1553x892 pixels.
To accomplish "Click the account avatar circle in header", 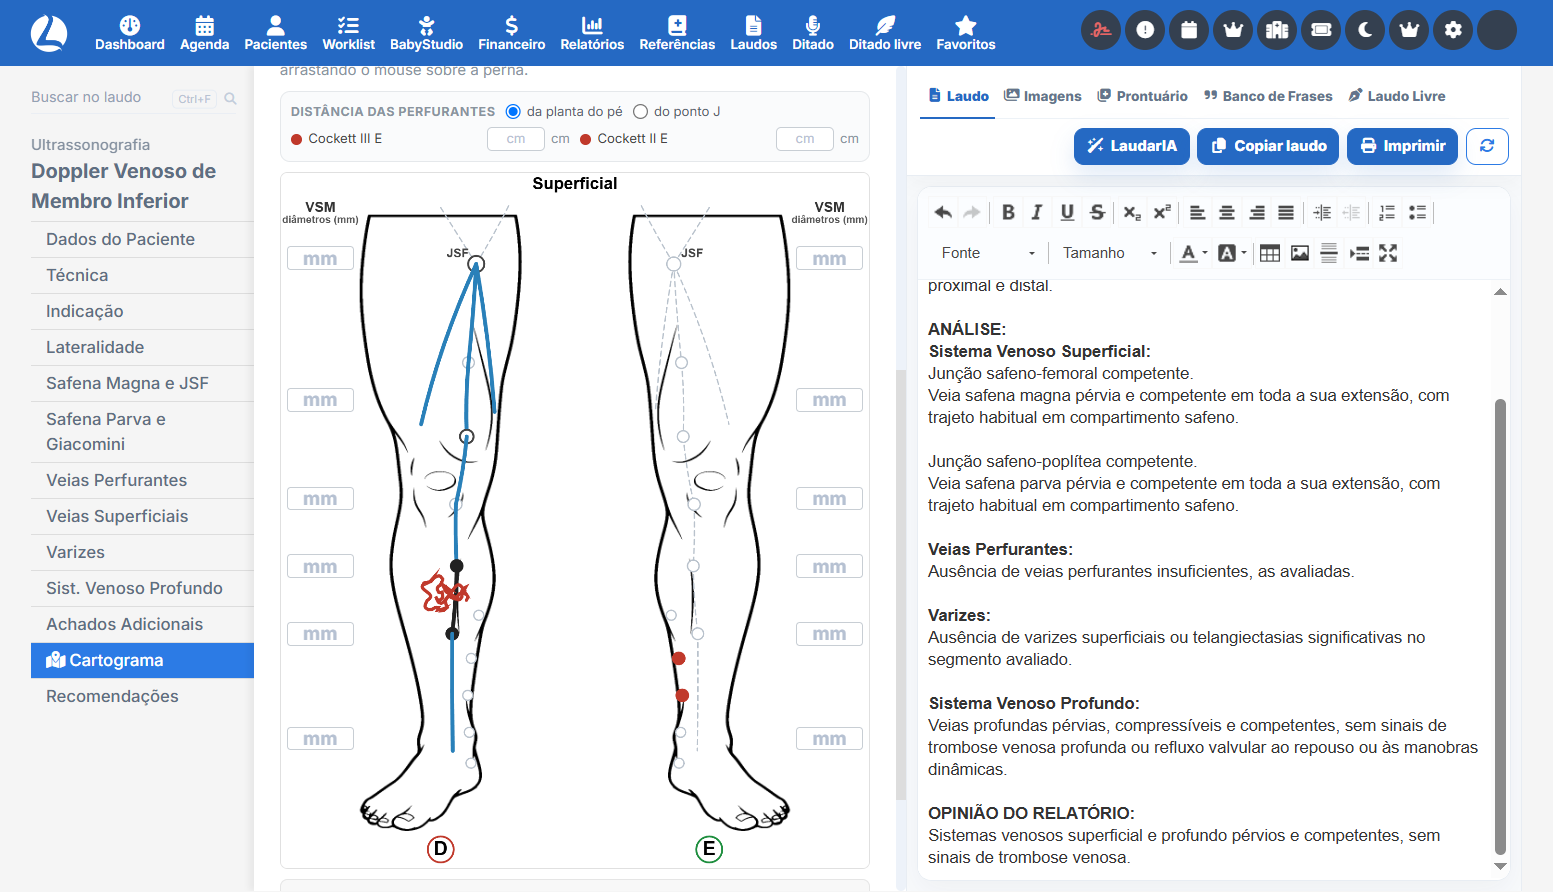I will [1497, 30].
